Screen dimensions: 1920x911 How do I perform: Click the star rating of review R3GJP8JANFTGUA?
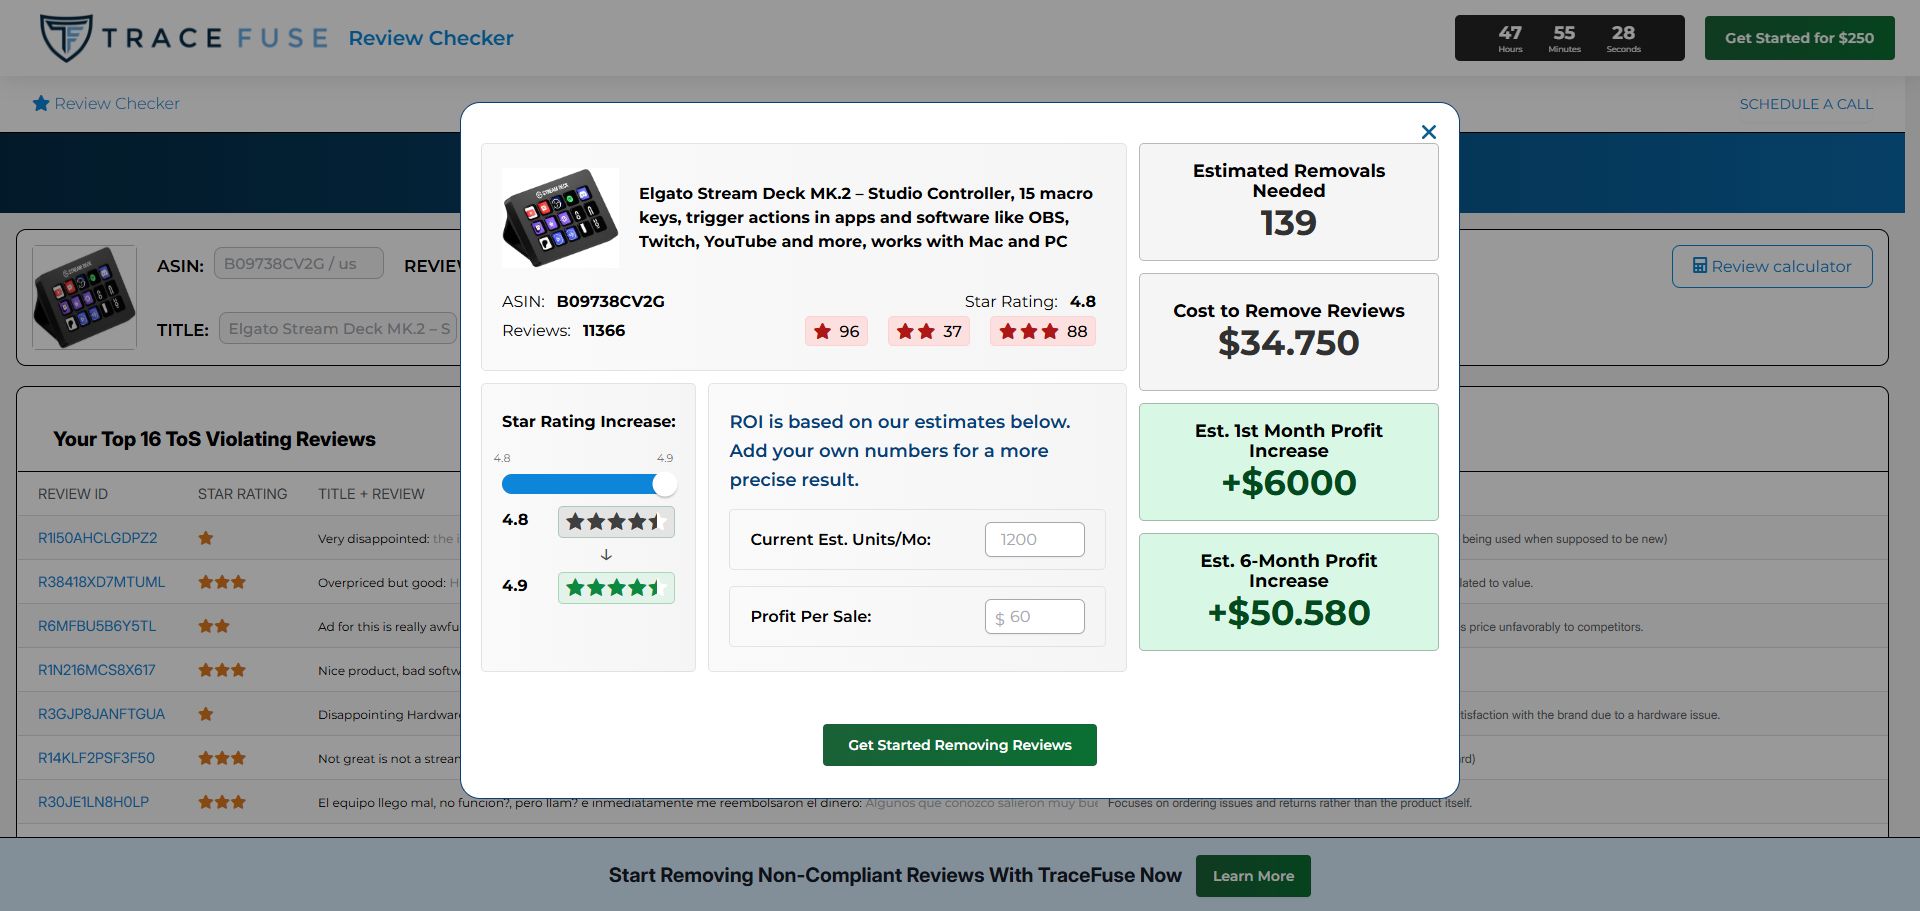coord(206,714)
